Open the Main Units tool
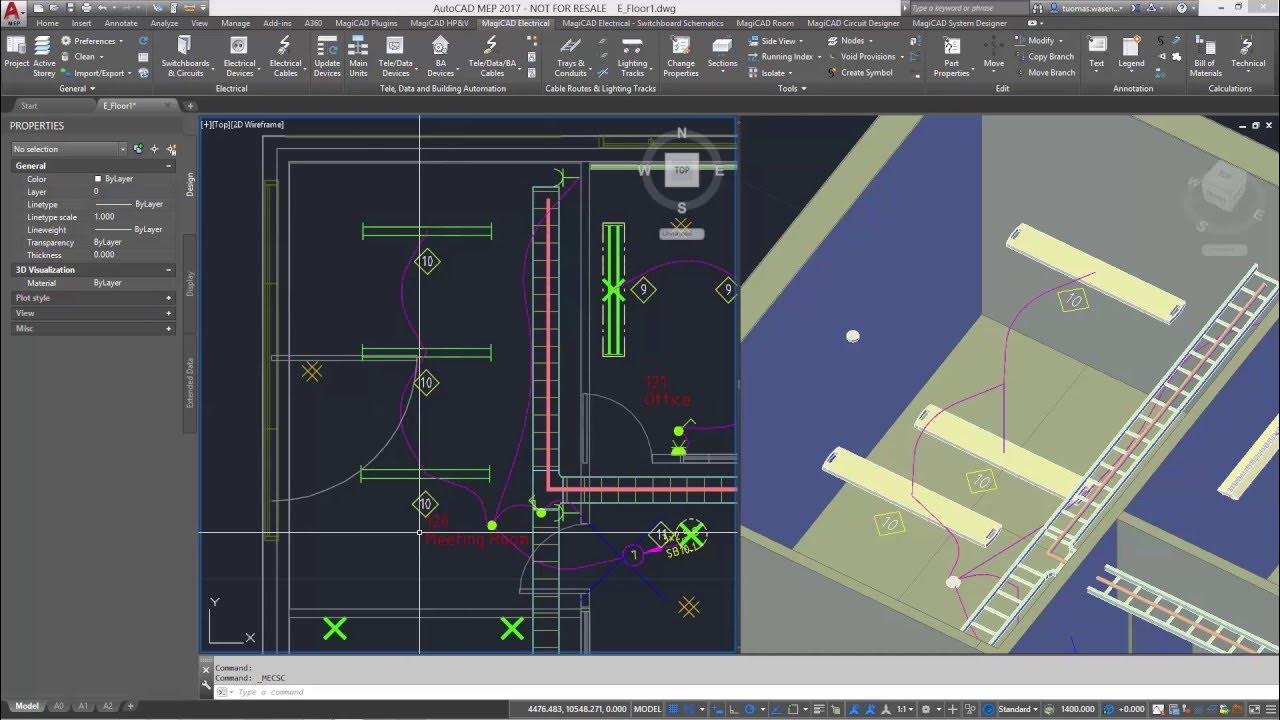 pos(358,56)
